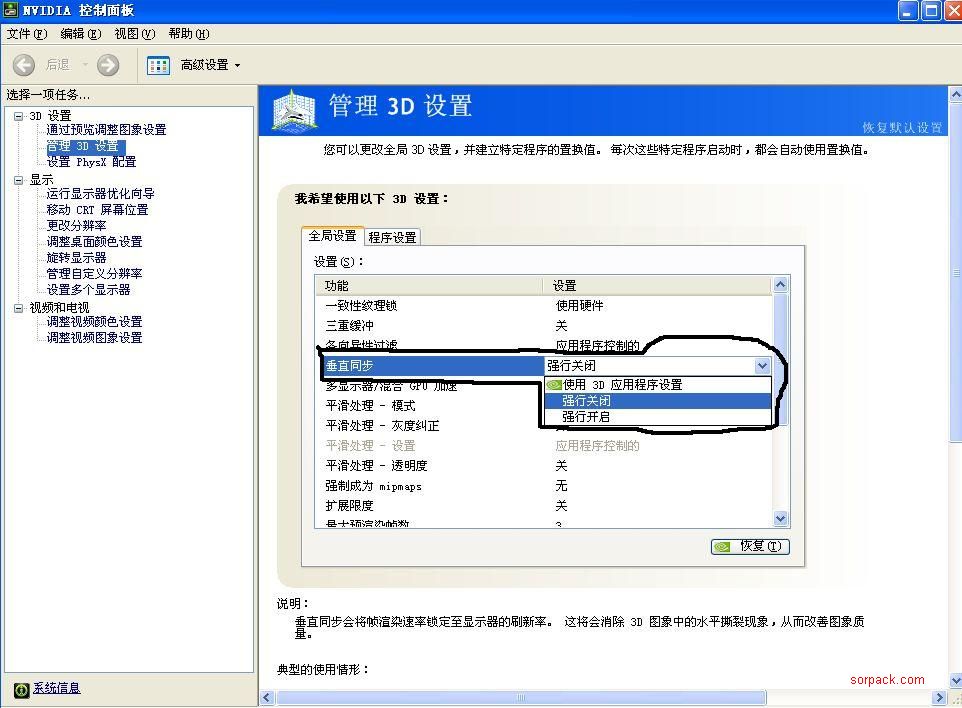
Task: Choose 使用 3D 应用程序设置 option
Action: point(621,384)
